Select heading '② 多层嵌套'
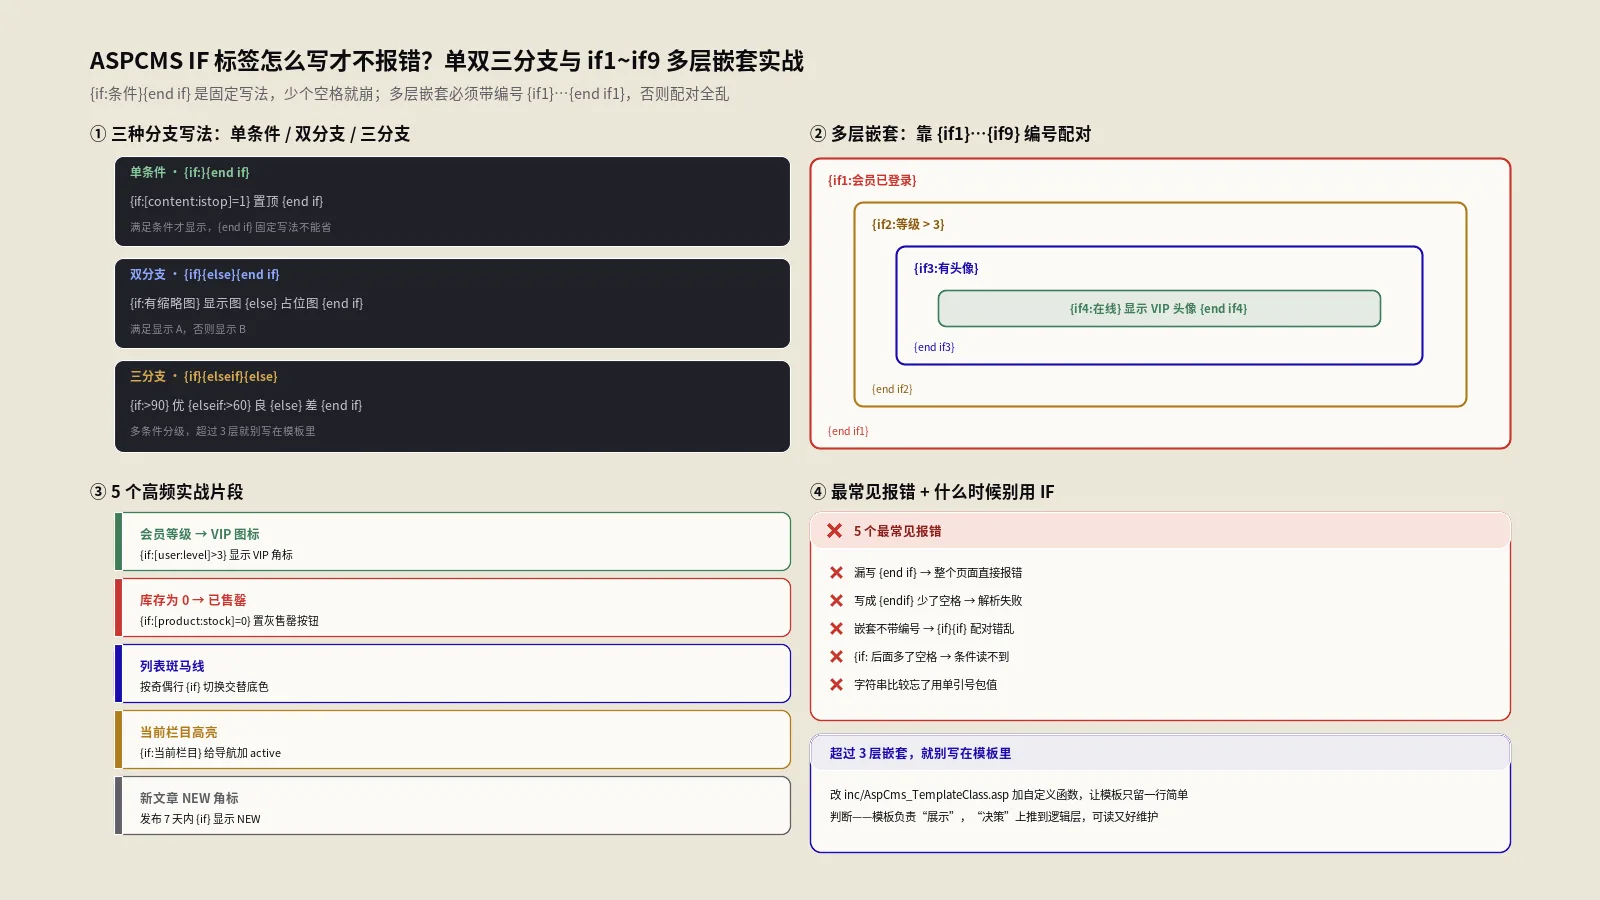 pyautogui.click(x=950, y=134)
